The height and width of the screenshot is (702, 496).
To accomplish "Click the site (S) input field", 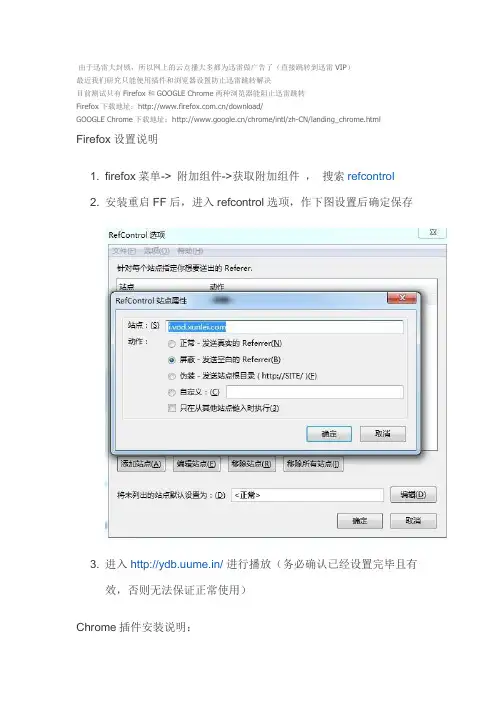I will 285,327.
